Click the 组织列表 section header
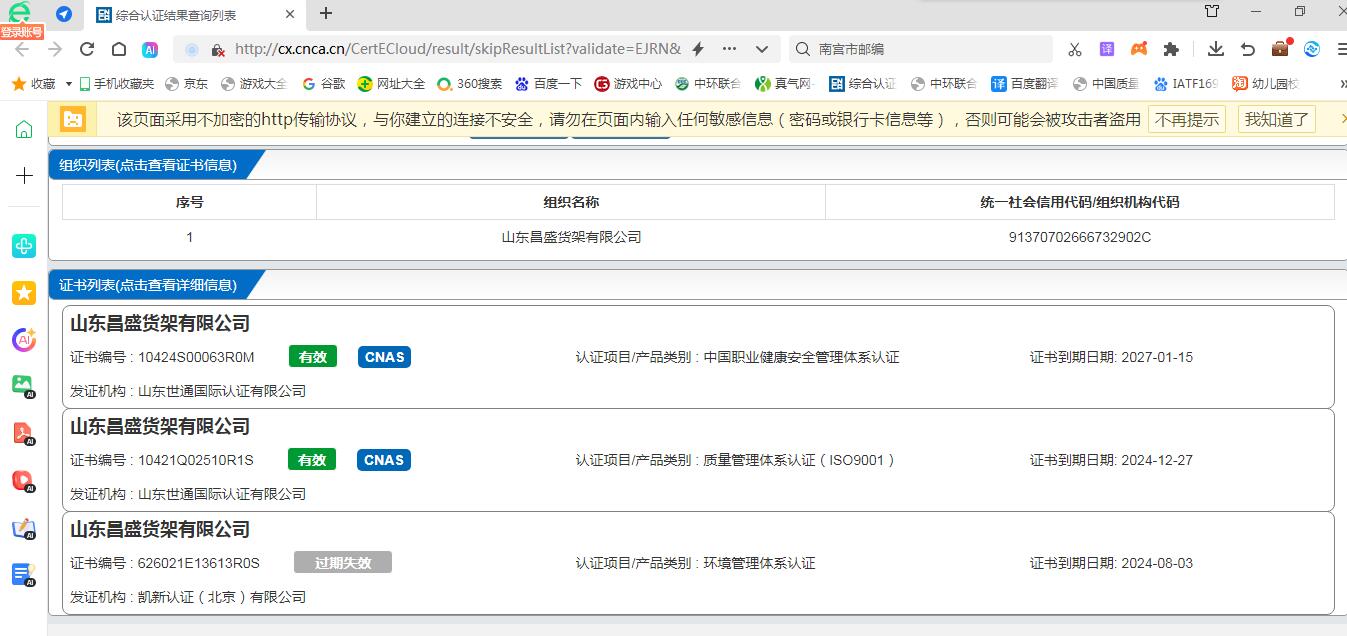This screenshot has width=1347, height=636. pos(148,165)
